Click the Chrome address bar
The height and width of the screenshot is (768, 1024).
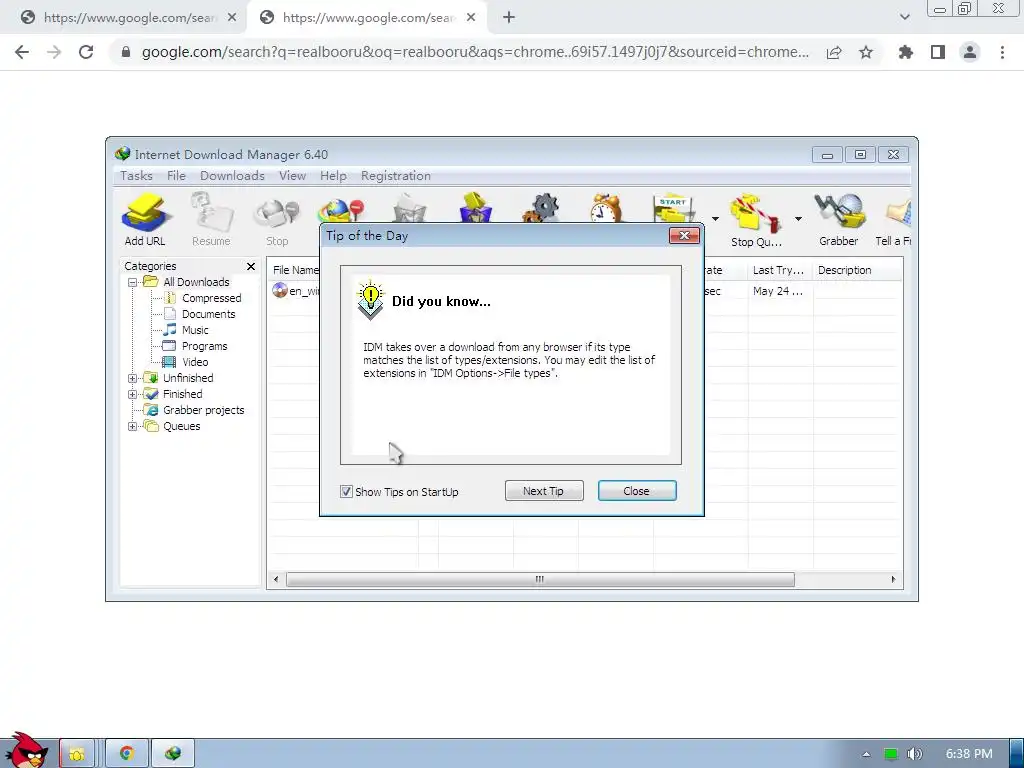(475, 52)
